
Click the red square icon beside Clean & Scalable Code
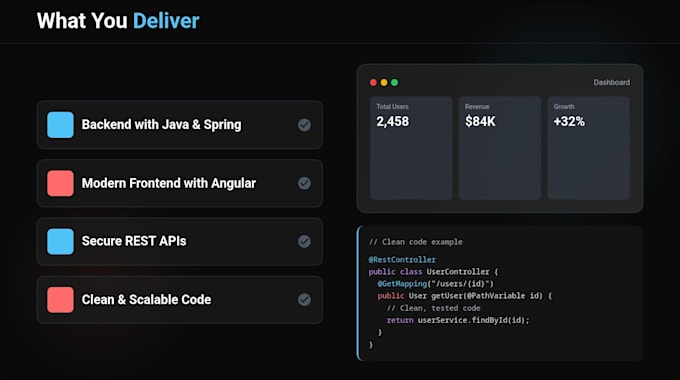point(60,299)
